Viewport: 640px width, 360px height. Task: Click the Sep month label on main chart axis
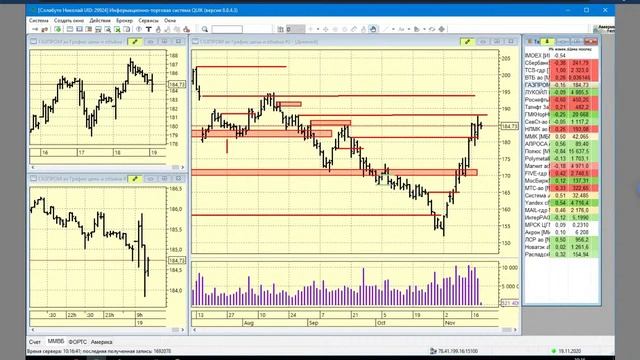313,323
